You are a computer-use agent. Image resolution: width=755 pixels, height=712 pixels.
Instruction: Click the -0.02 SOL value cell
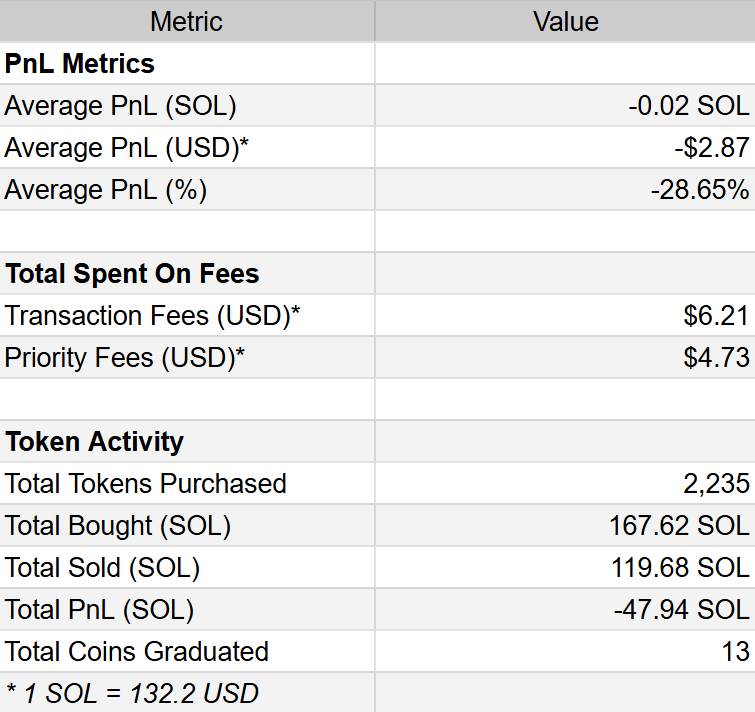point(565,105)
